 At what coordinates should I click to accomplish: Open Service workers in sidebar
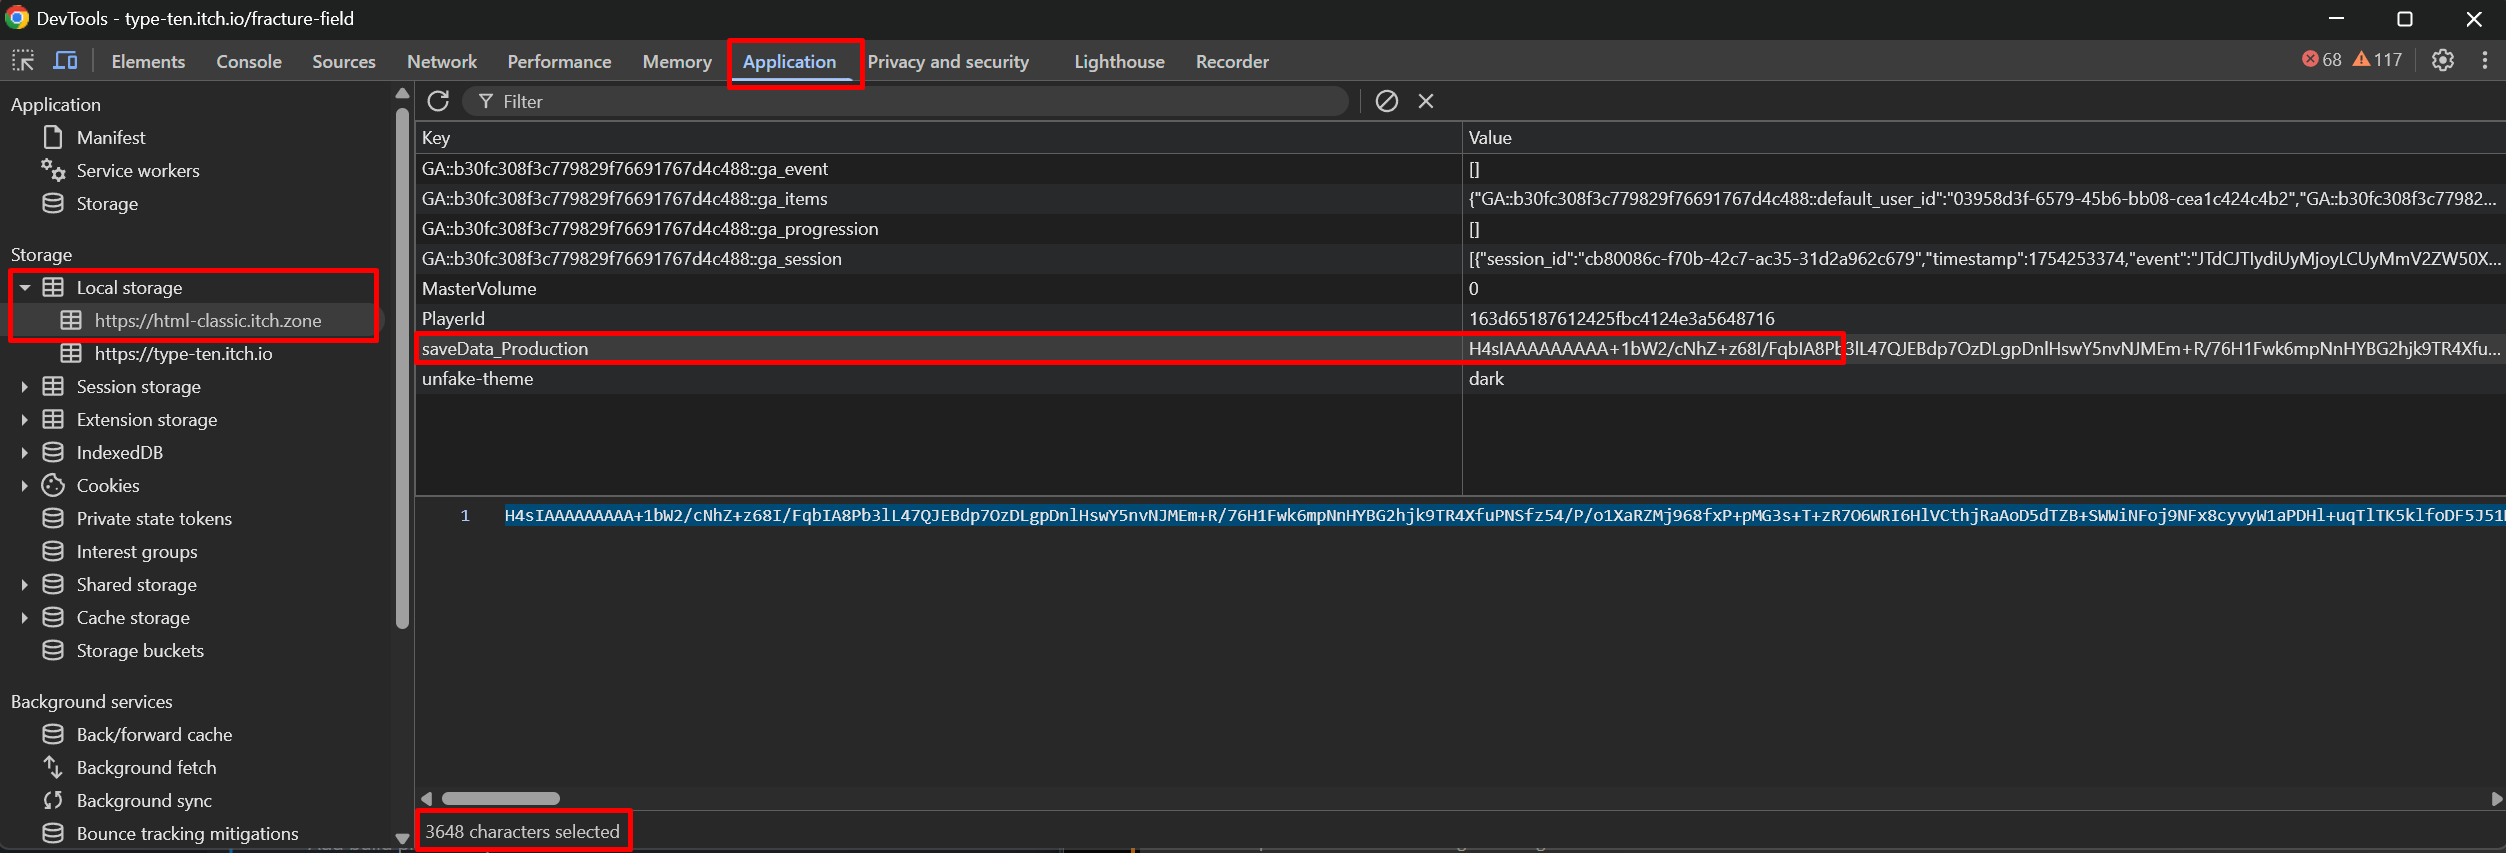(138, 170)
